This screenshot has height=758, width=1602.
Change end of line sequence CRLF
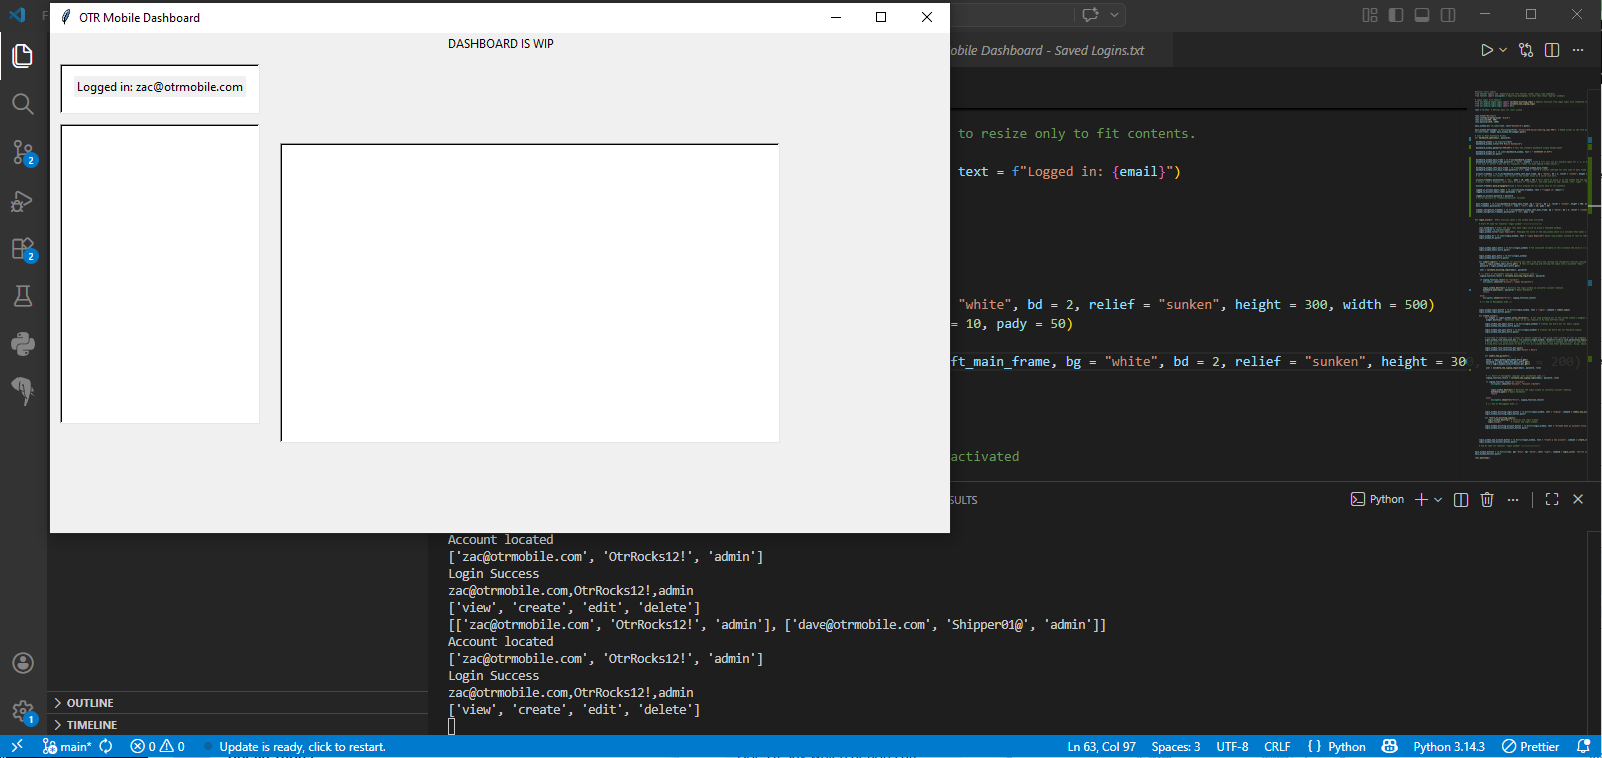point(1277,747)
